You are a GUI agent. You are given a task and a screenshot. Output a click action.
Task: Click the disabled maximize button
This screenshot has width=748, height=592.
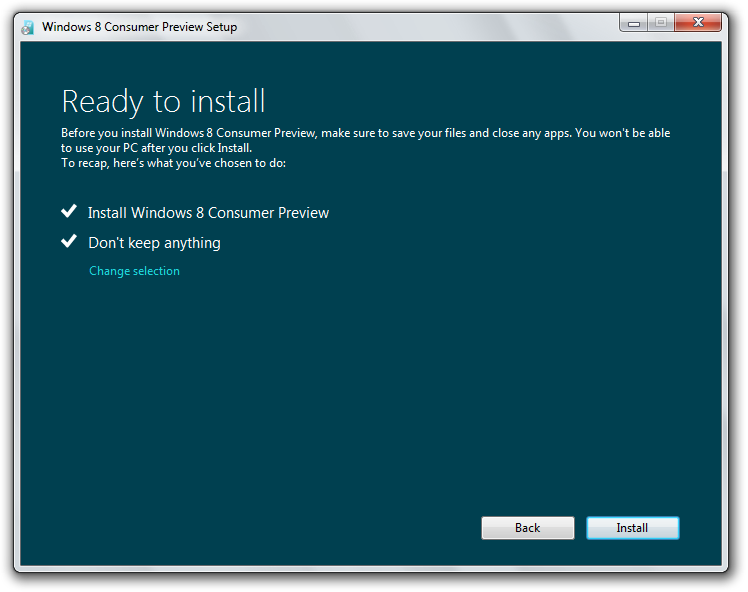(x=661, y=23)
